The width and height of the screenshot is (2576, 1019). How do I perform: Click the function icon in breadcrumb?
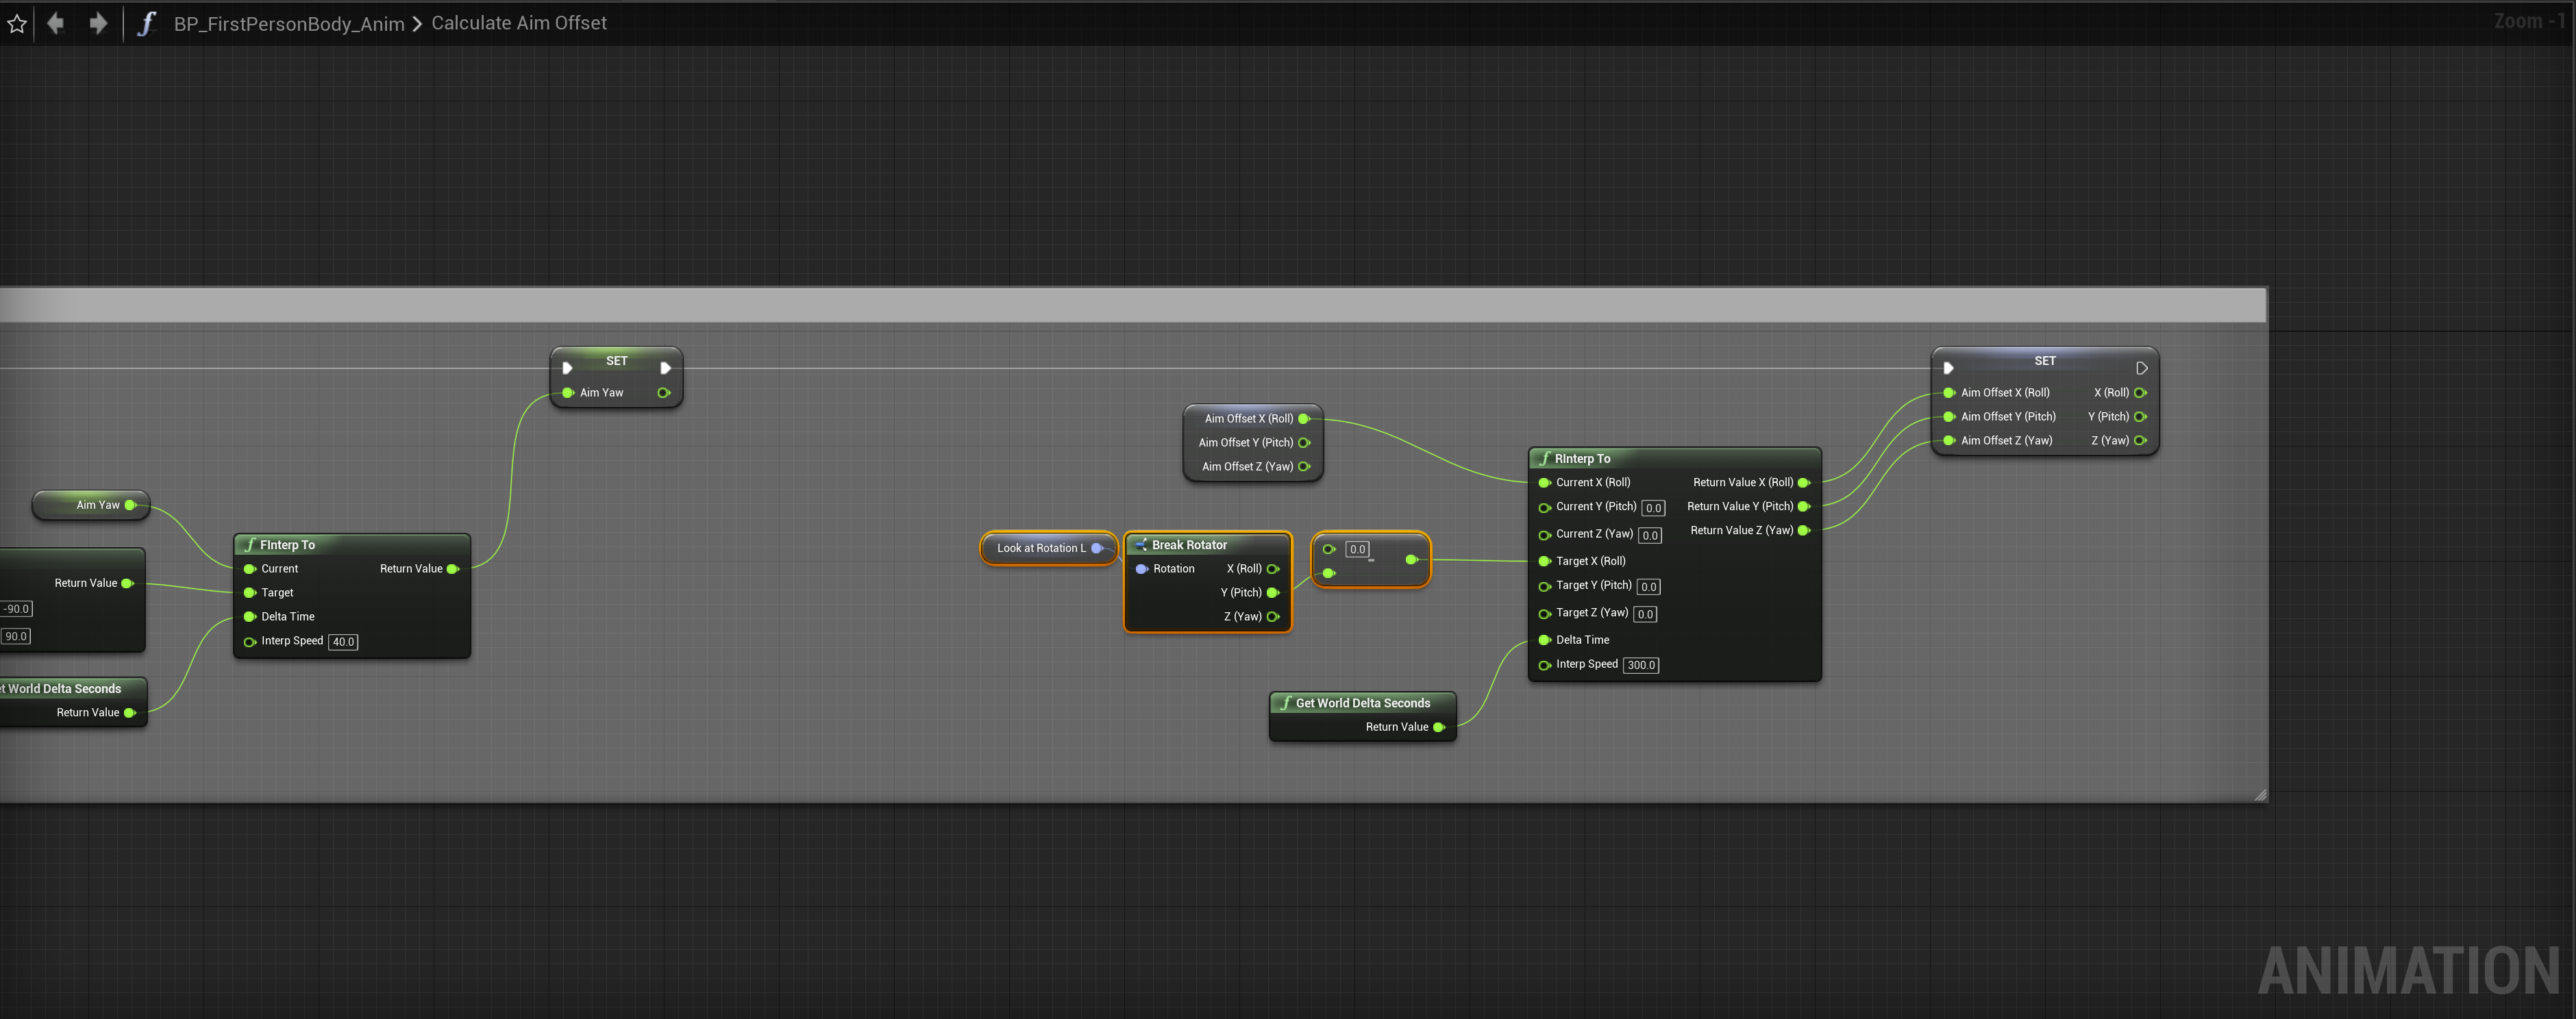[146, 23]
